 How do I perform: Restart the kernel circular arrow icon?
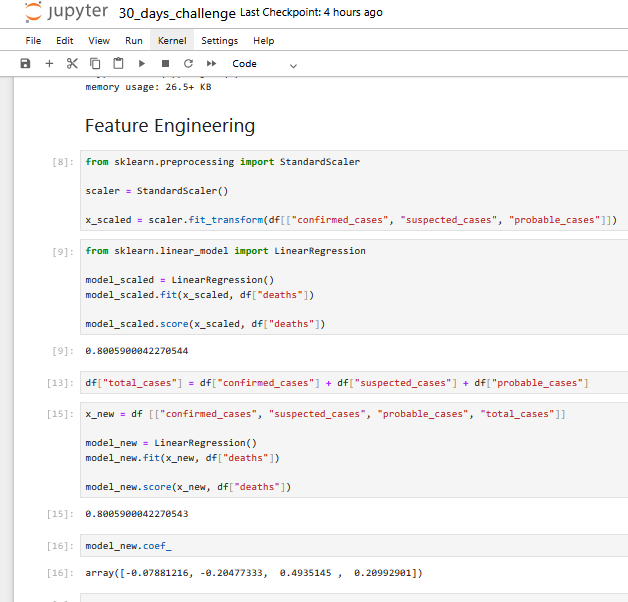coord(188,63)
